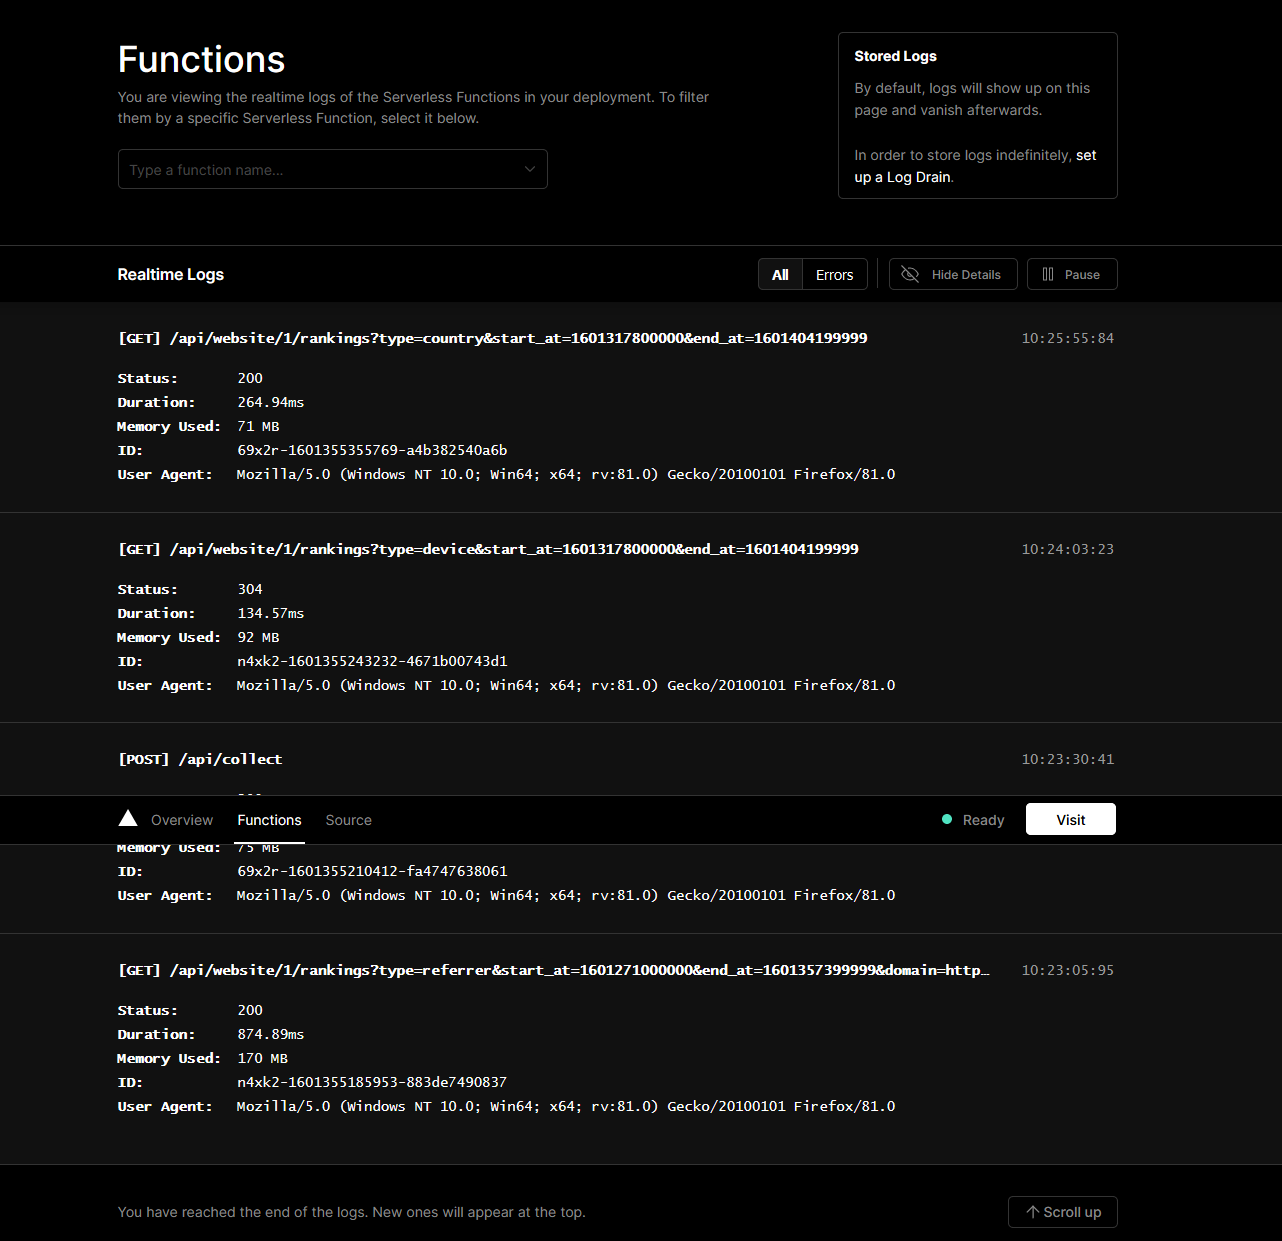Toggle Hide Details for log entries
This screenshot has width=1282, height=1241.
pos(952,274)
